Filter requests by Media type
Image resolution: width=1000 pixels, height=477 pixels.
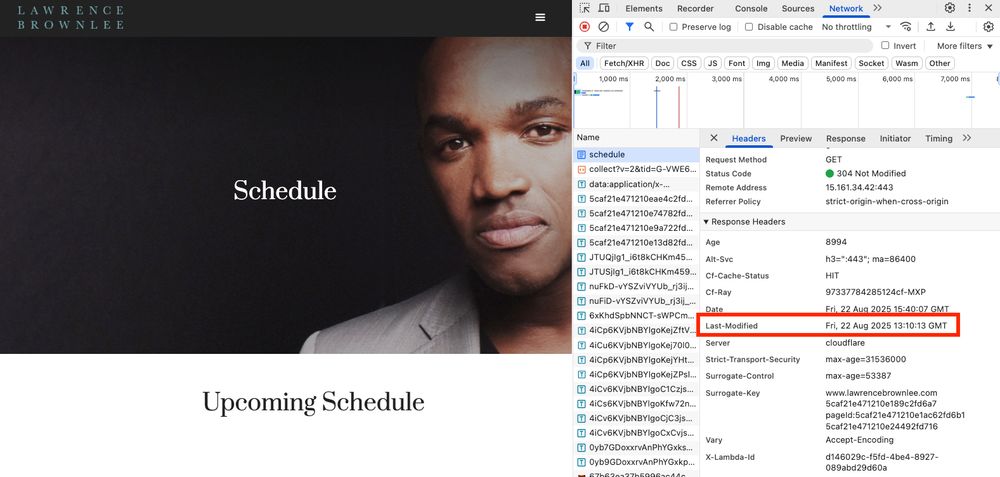coord(793,63)
